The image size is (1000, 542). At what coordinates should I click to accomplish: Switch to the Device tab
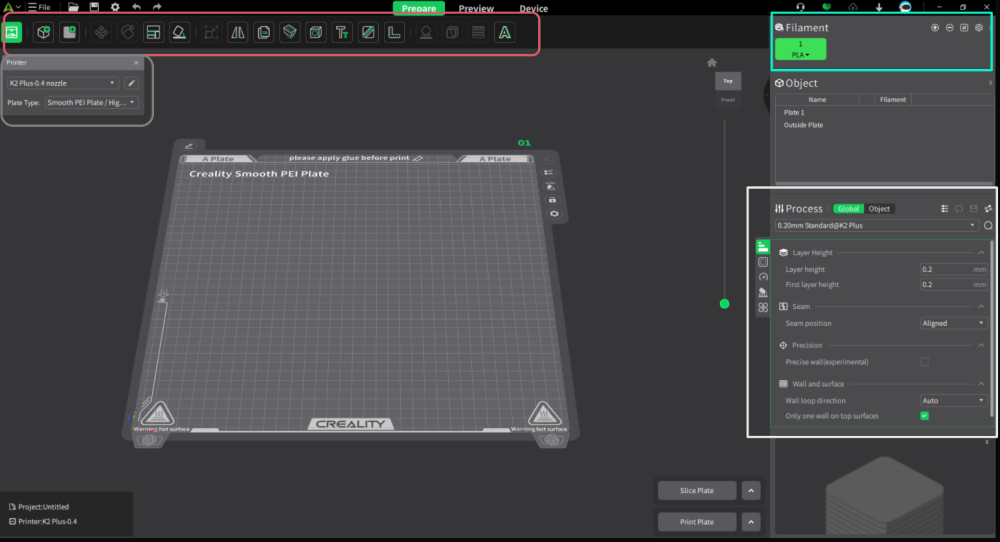[533, 8]
